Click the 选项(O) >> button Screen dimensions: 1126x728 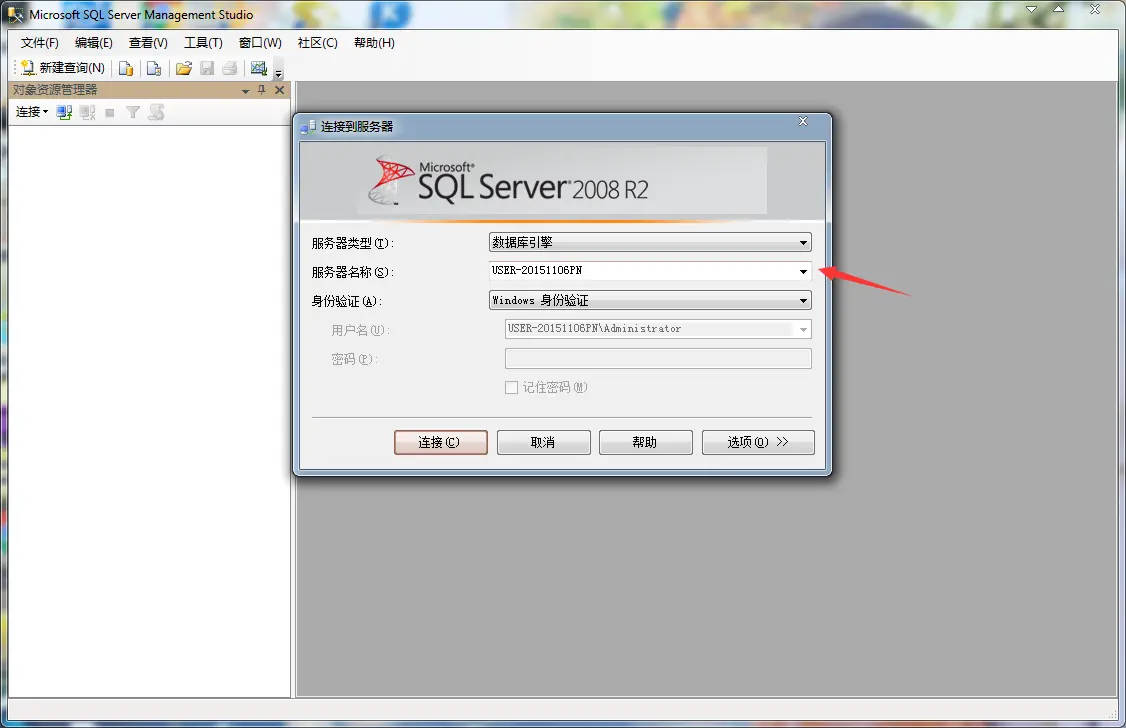coord(758,442)
